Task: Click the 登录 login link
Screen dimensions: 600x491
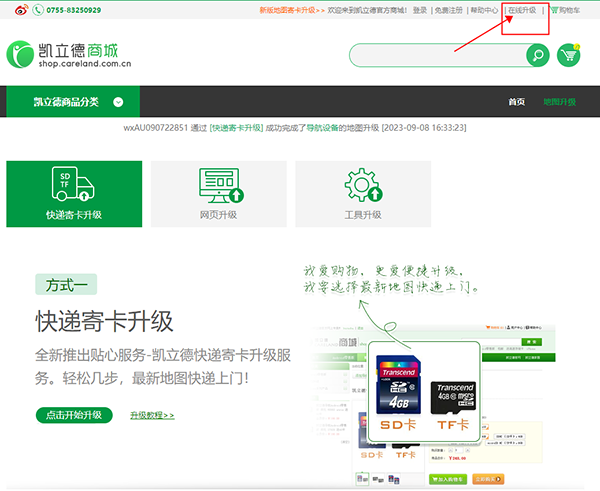Action: 420,10
